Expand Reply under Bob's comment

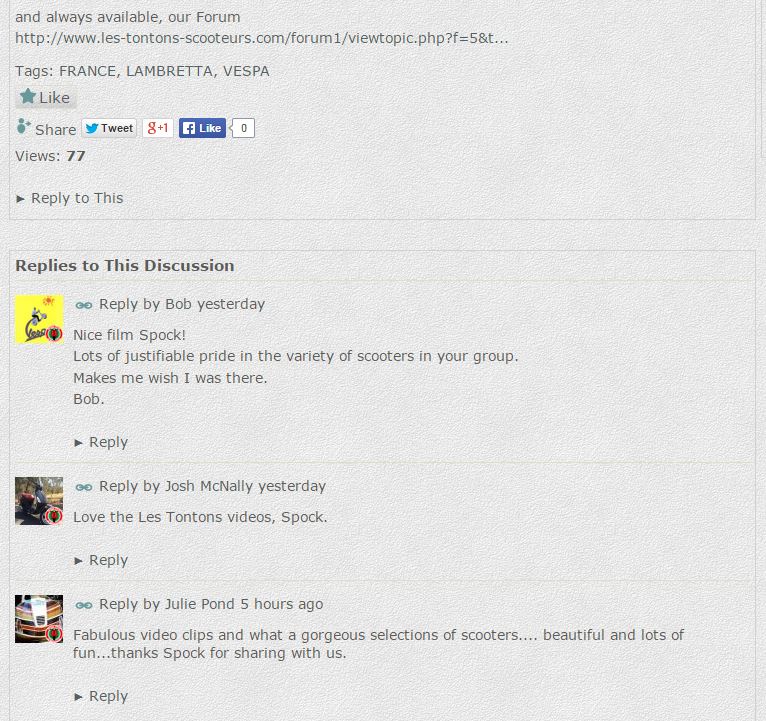(x=101, y=442)
